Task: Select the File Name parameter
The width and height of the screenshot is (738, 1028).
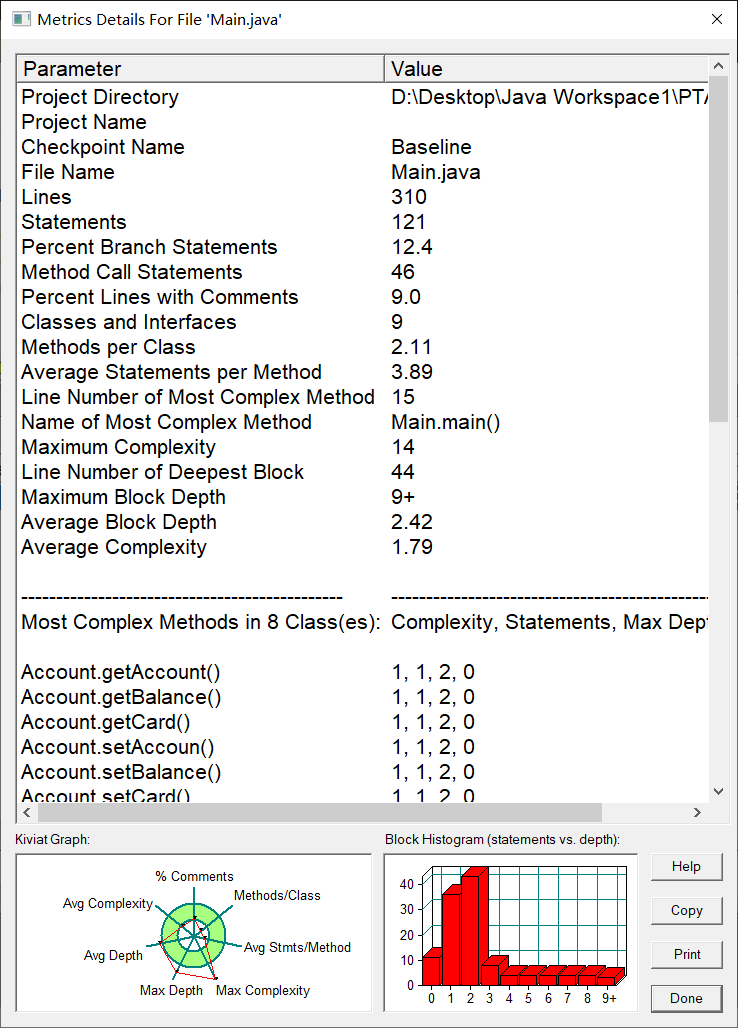Action: (68, 172)
